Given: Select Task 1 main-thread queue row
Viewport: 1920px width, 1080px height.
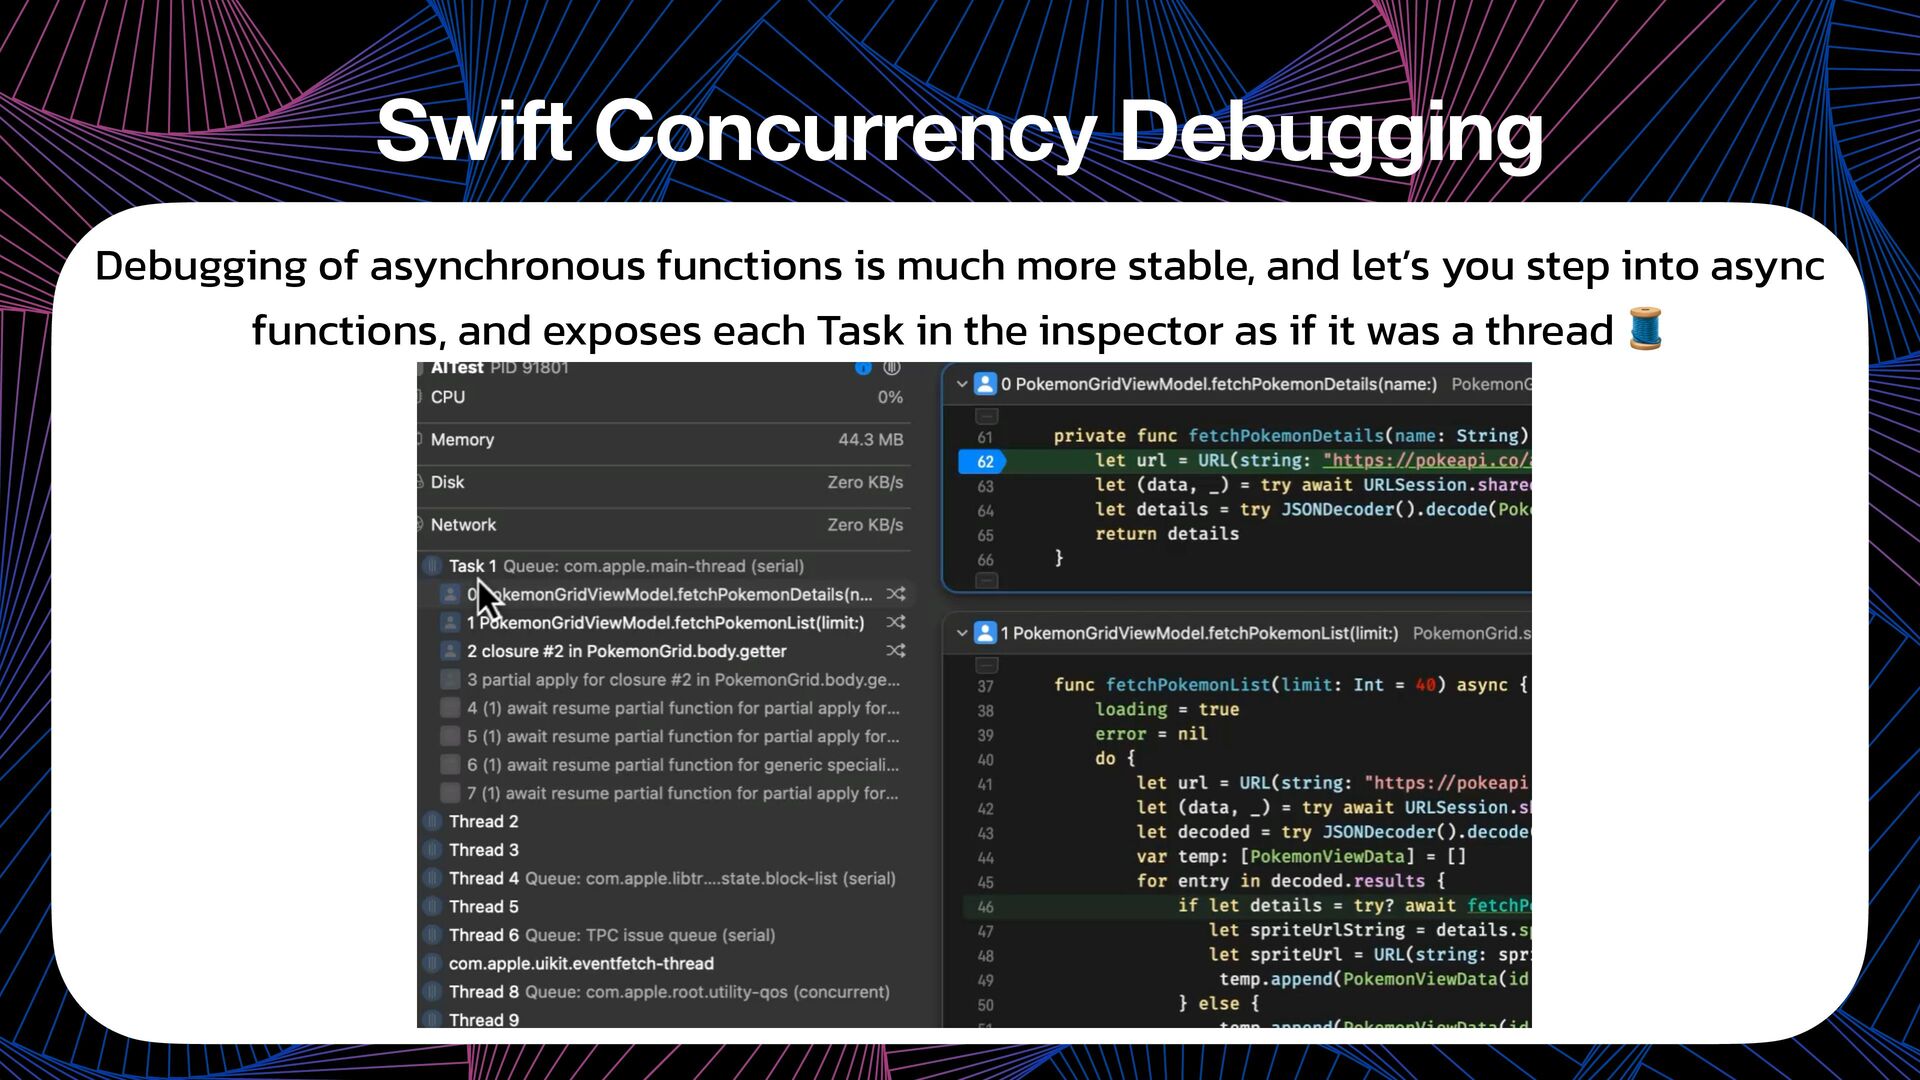Looking at the screenshot, I should (x=663, y=566).
